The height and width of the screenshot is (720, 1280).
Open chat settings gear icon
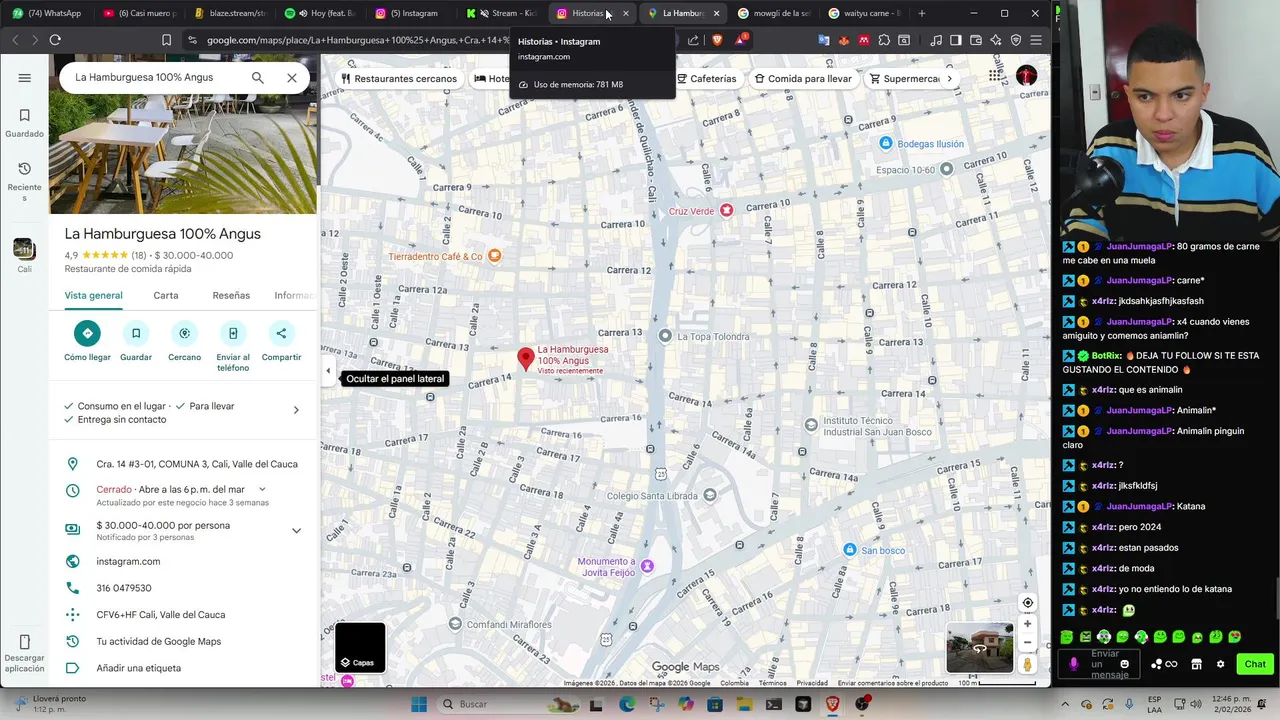point(1220,664)
